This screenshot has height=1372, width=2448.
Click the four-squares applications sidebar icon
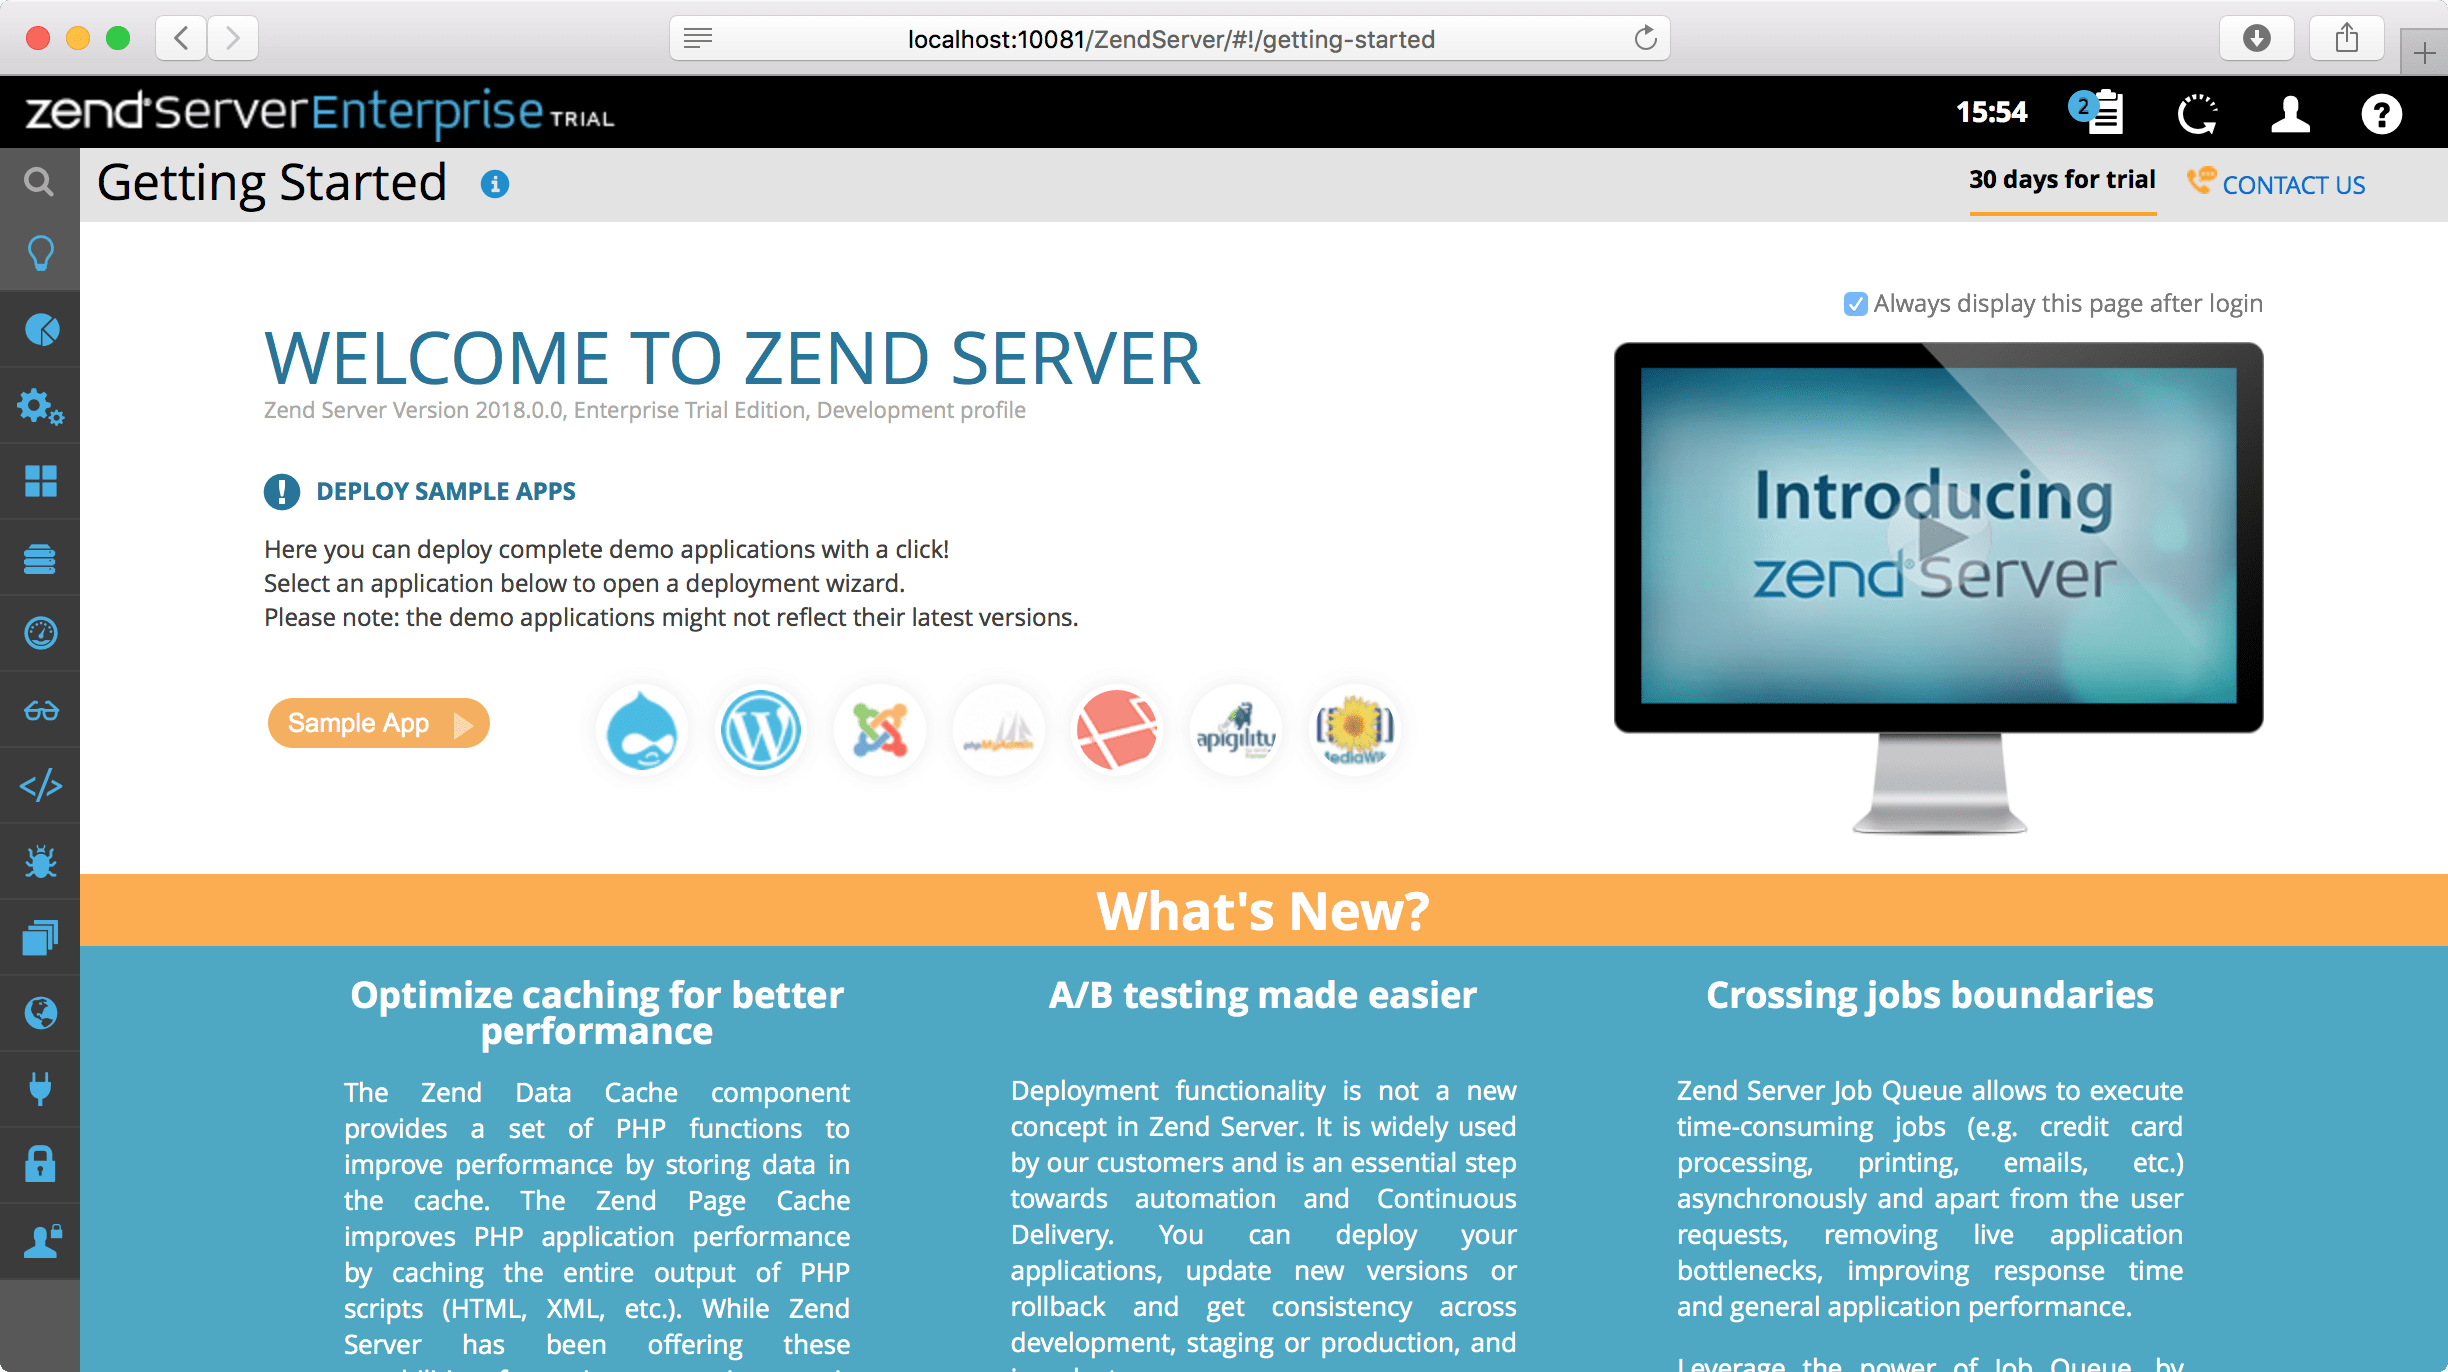[x=41, y=481]
